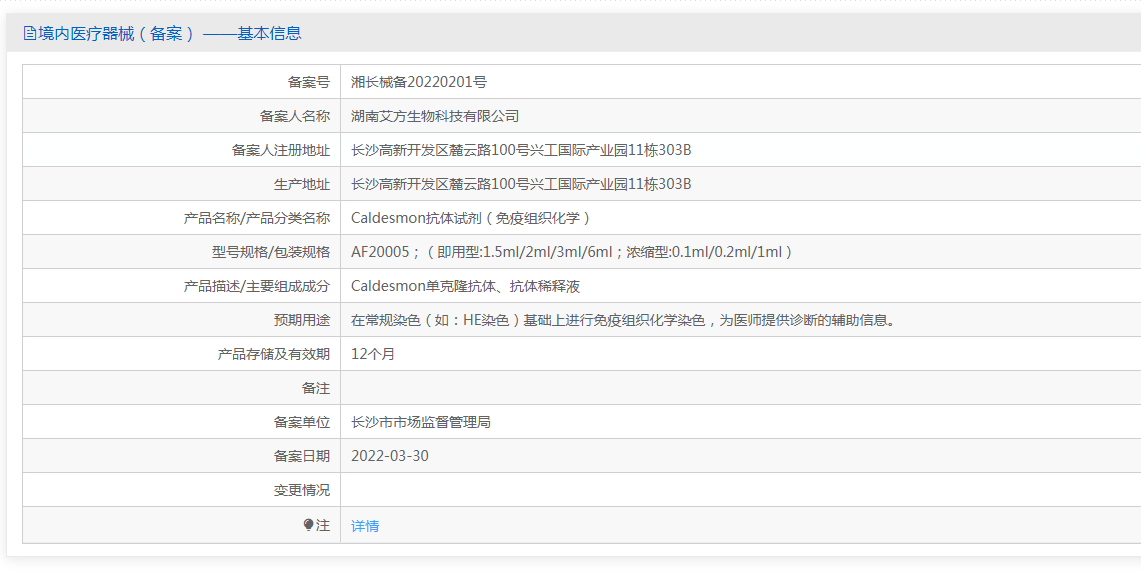Image resolution: width=1141 pixels, height=586 pixels.
Task: Select the filing date 2022-03-30
Action: (389, 456)
